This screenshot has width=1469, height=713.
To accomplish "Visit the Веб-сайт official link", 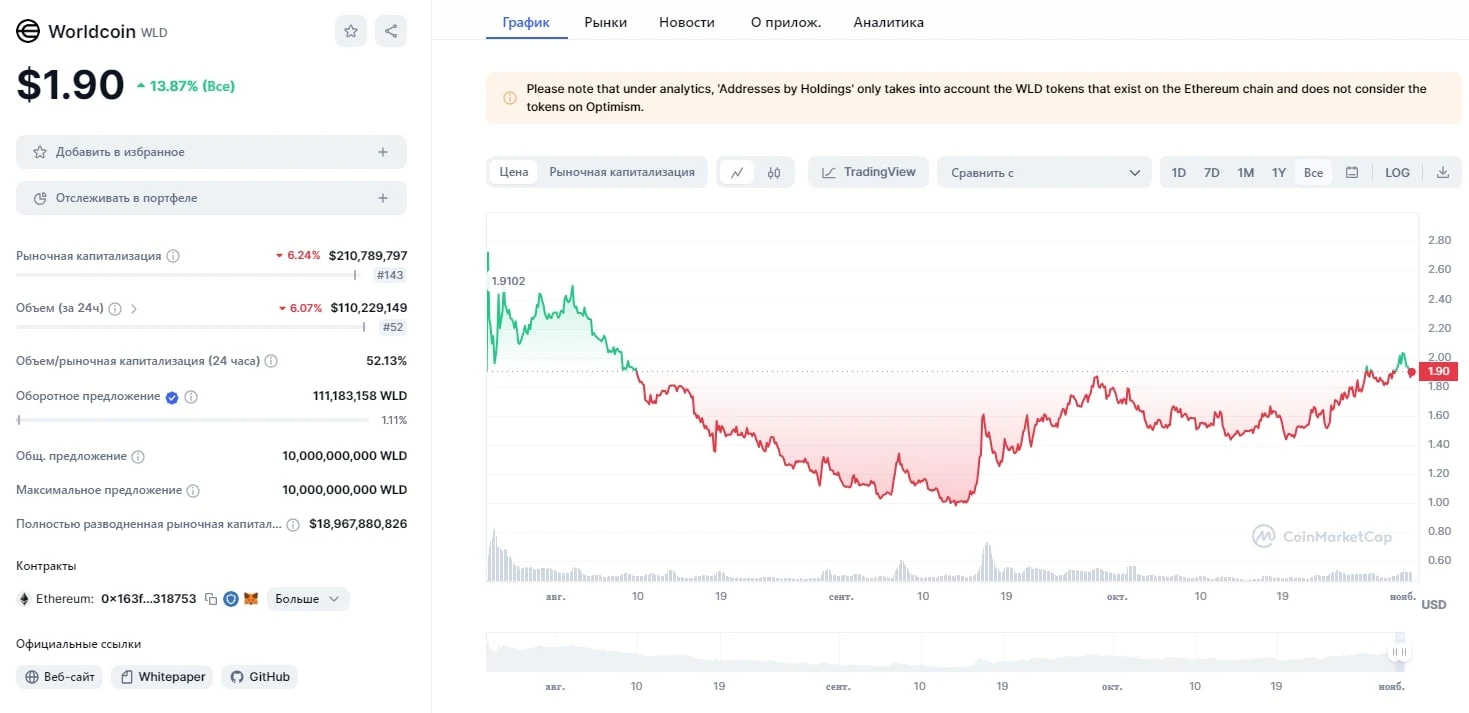I will [x=60, y=677].
